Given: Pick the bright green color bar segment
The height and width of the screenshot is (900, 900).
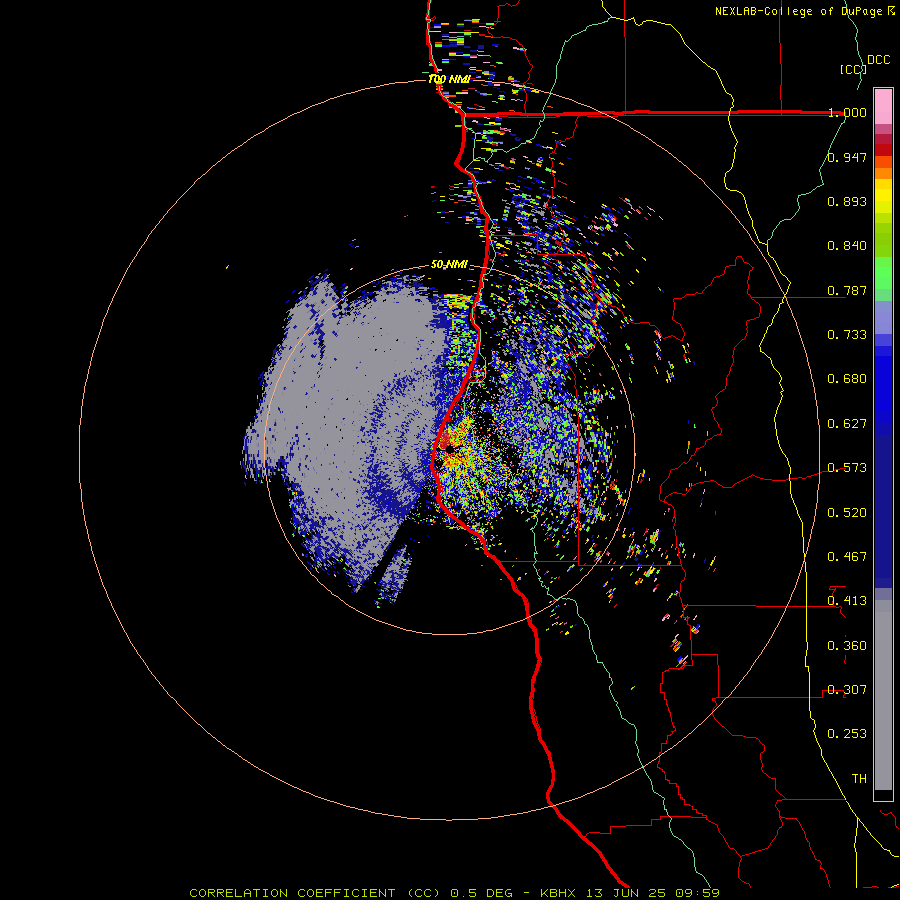Looking at the screenshot, I should pos(883,273).
